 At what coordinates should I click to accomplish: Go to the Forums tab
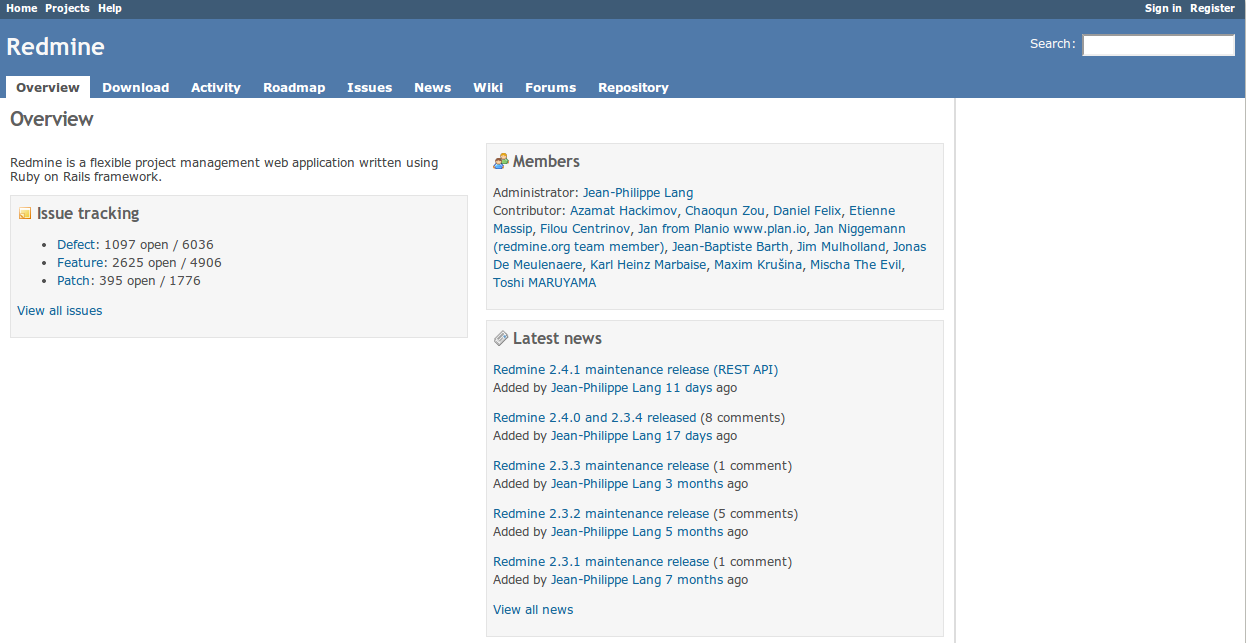(x=551, y=87)
